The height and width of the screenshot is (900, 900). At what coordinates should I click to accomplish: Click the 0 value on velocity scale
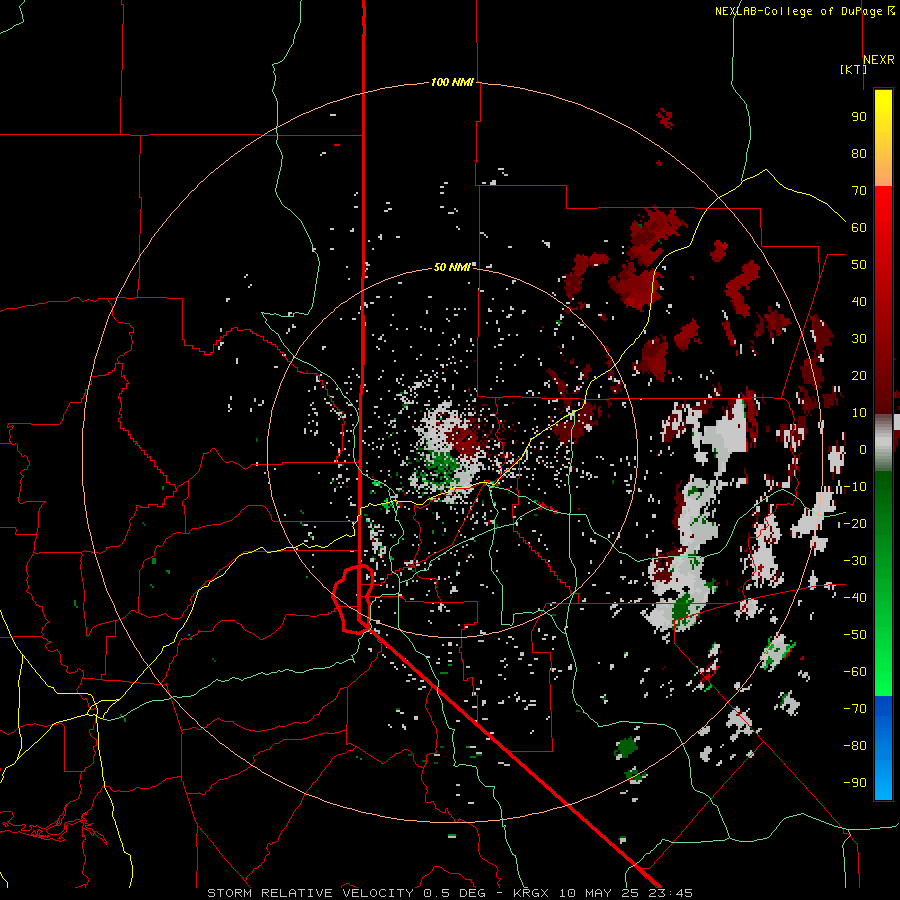(863, 450)
